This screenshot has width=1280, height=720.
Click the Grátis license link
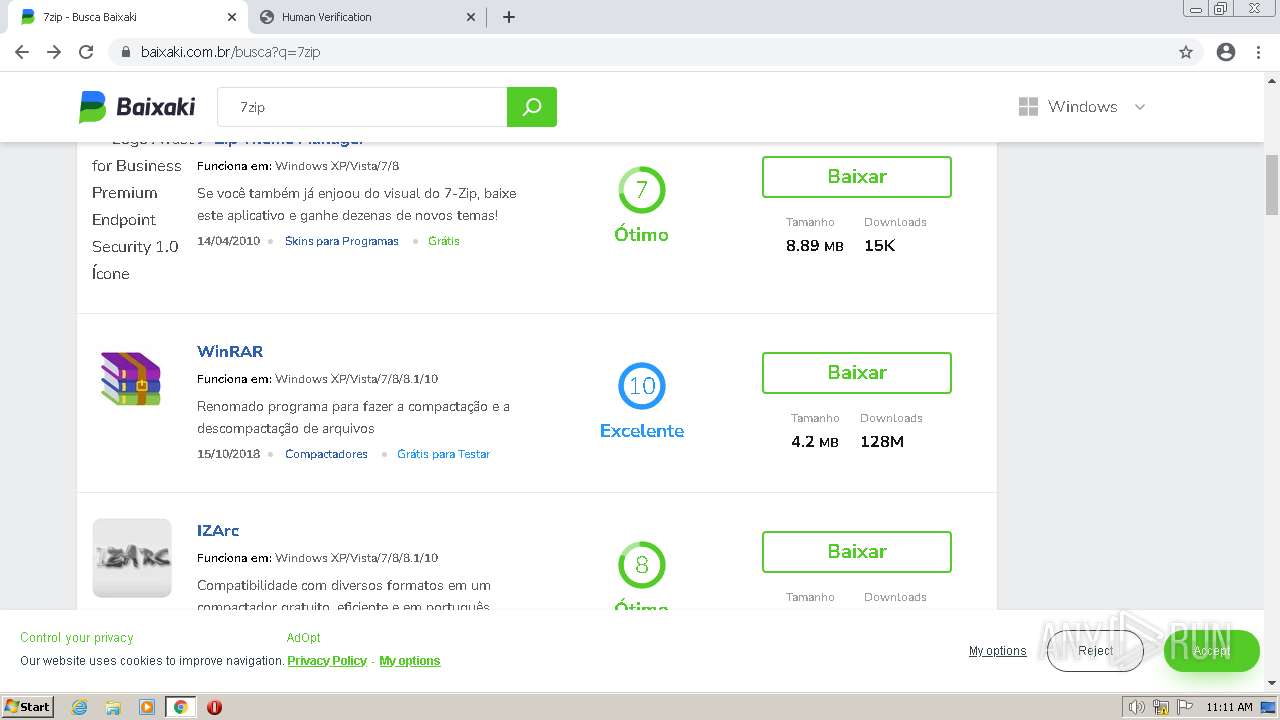pyautogui.click(x=444, y=241)
